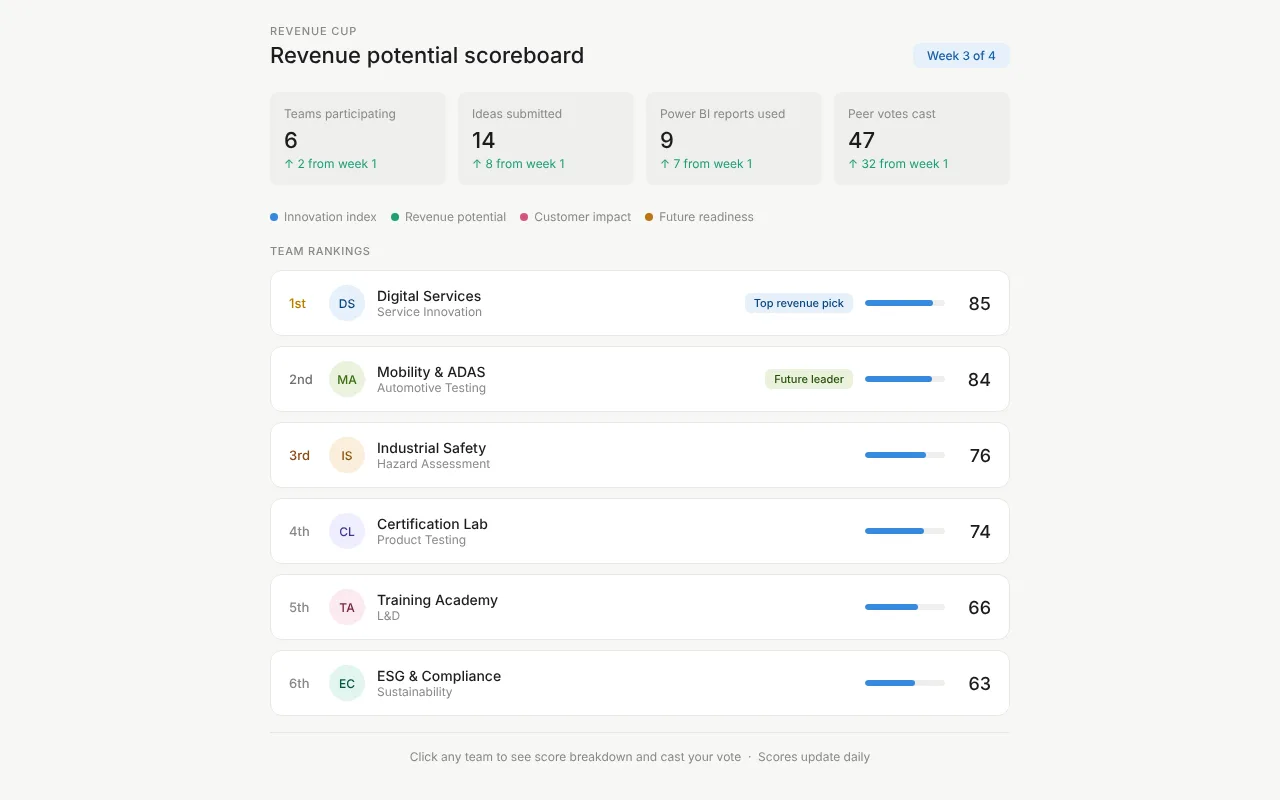Click the Week 3 of 4 badge
This screenshot has height=800, width=1280.
tap(961, 56)
